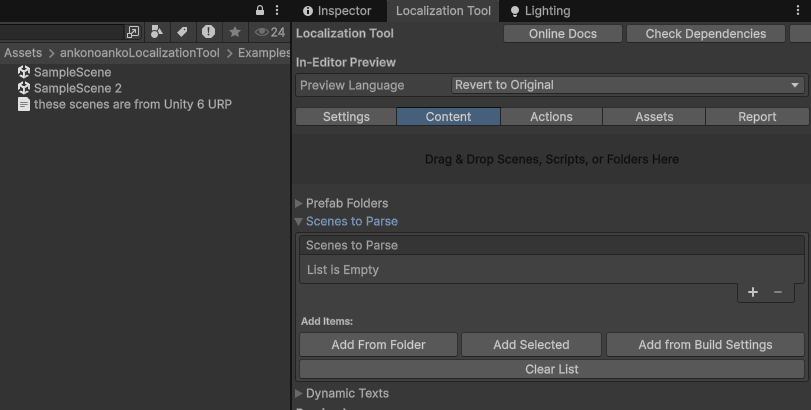Viewport: 811px width, 410px height.
Task: Open the Settings tab in Localization Tool
Action: point(346,117)
